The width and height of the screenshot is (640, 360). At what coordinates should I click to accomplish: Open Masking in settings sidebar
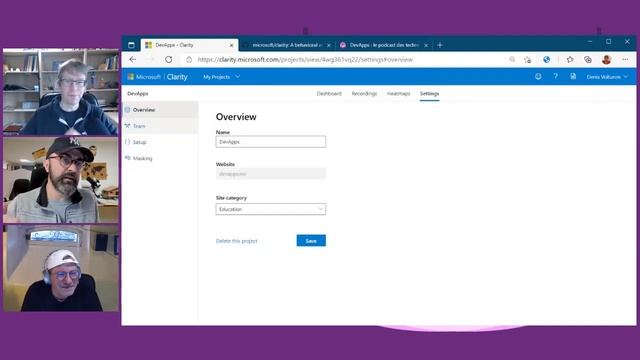pos(160,158)
